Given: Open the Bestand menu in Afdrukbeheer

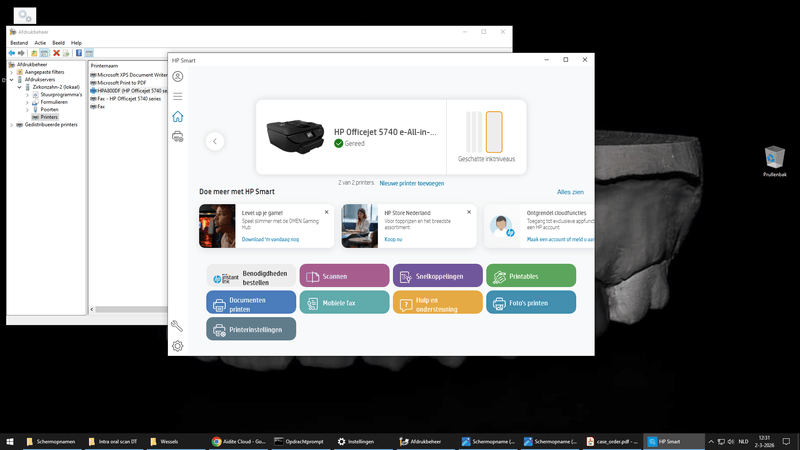Looking at the screenshot, I should pyautogui.click(x=19, y=43).
